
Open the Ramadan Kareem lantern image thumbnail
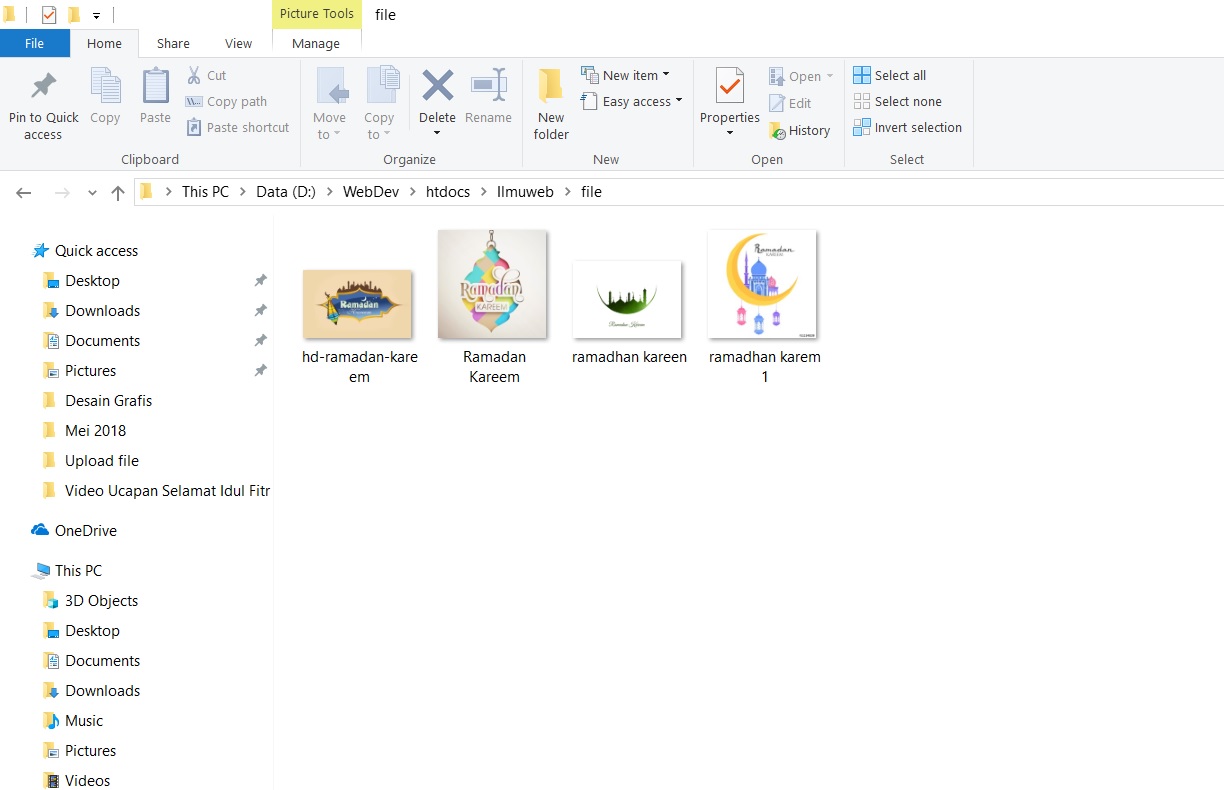pyautogui.click(x=492, y=283)
